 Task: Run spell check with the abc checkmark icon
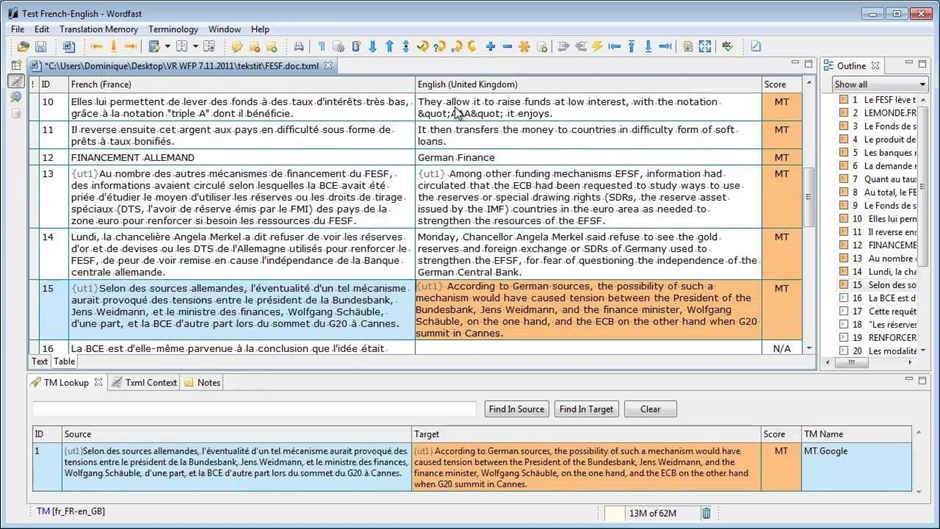click(x=727, y=47)
